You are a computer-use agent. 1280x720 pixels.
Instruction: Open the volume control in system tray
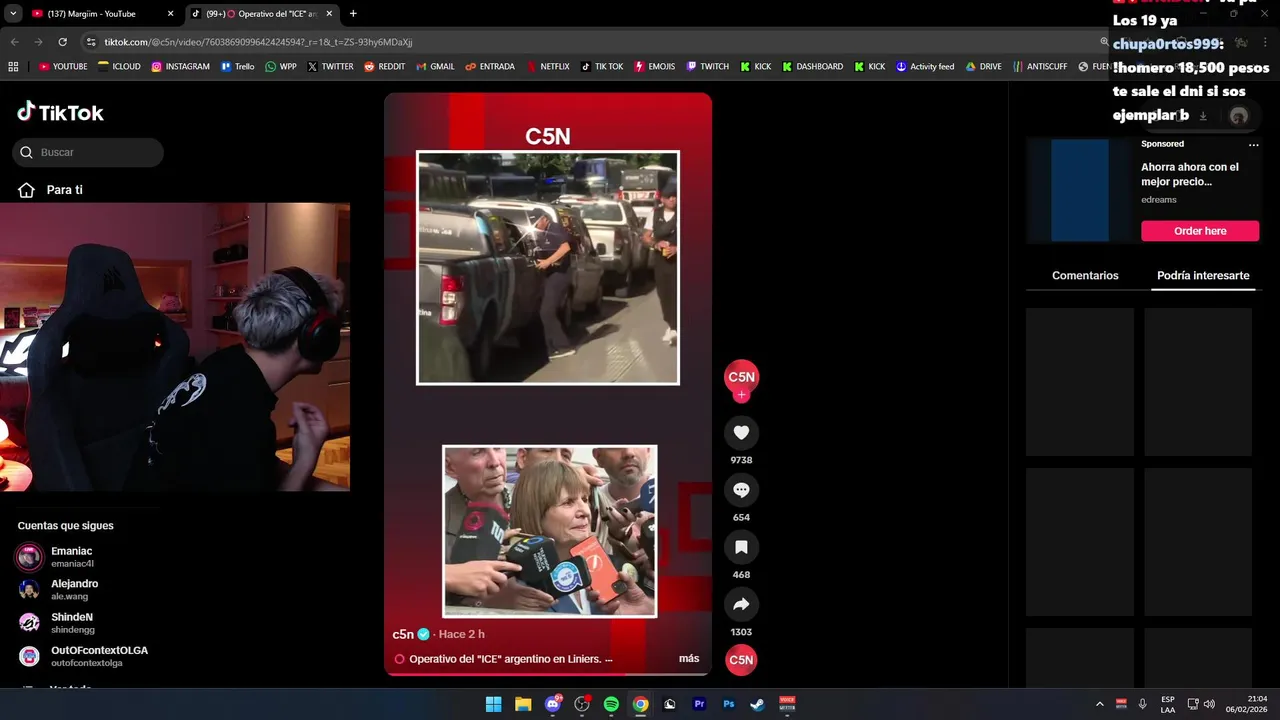point(1209,704)
